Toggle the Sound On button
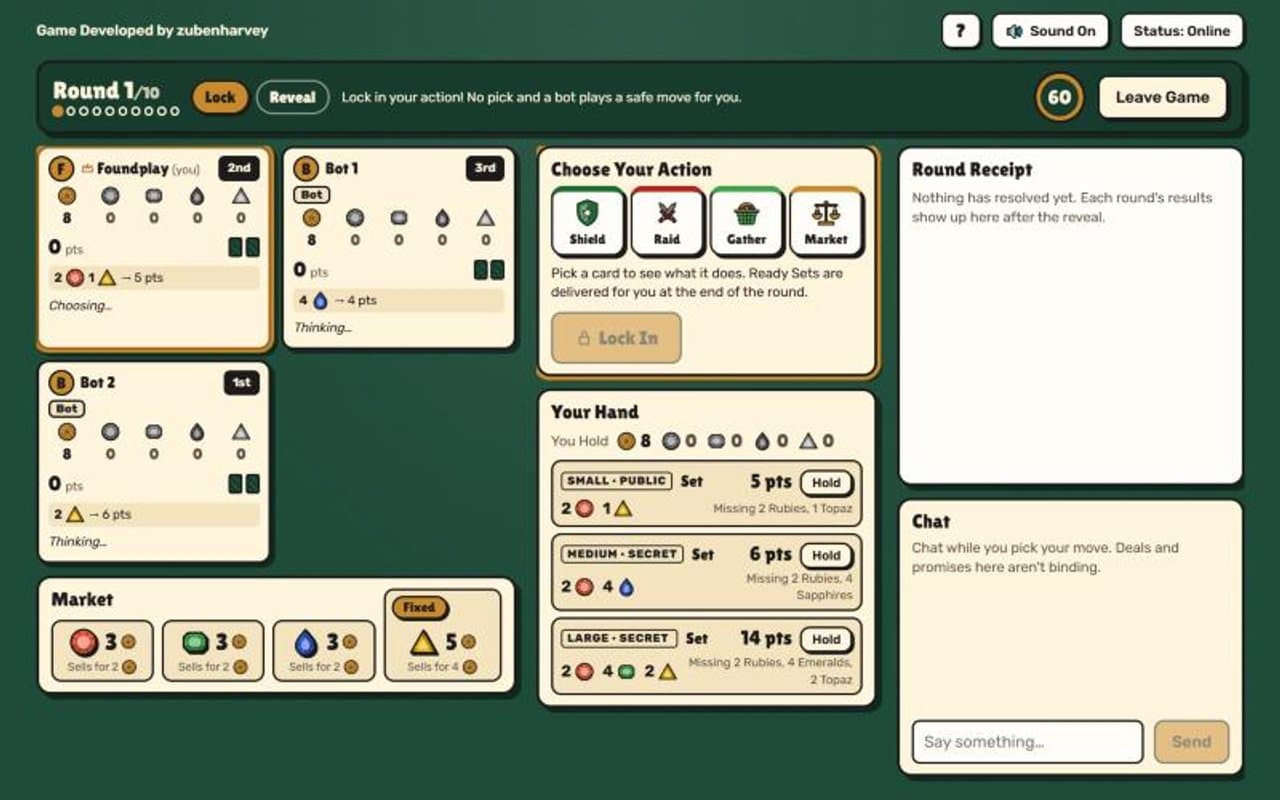Viewport: 1280px width, 800px height. coord(1051,31)
